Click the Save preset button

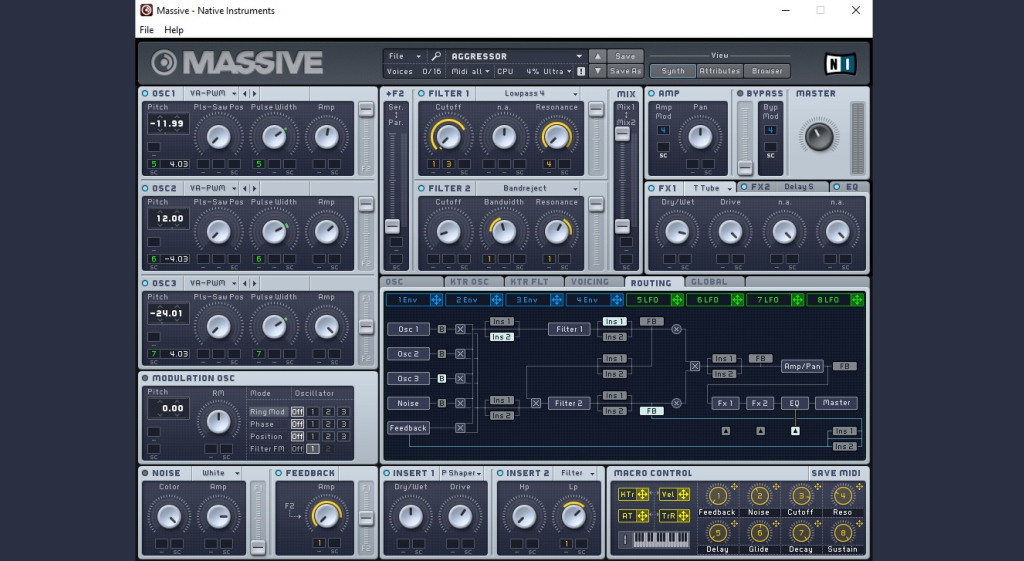click(x=625, y=56)
